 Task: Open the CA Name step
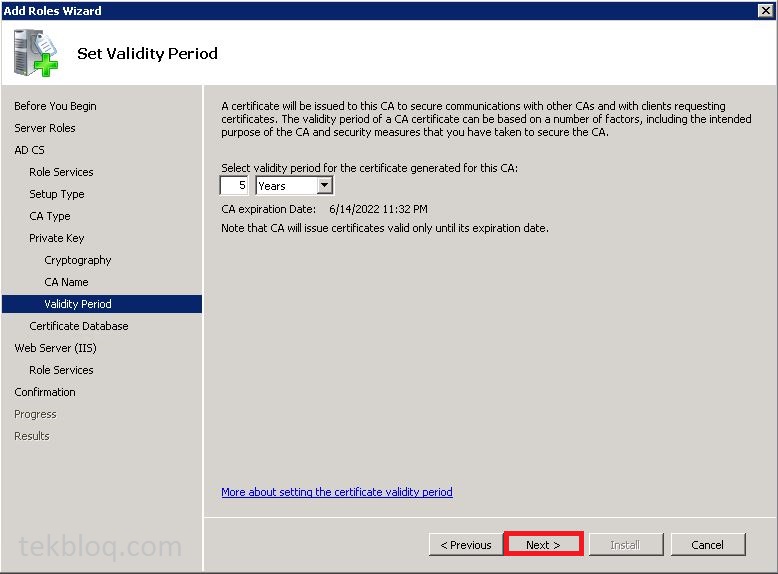[x=66, y=282]
